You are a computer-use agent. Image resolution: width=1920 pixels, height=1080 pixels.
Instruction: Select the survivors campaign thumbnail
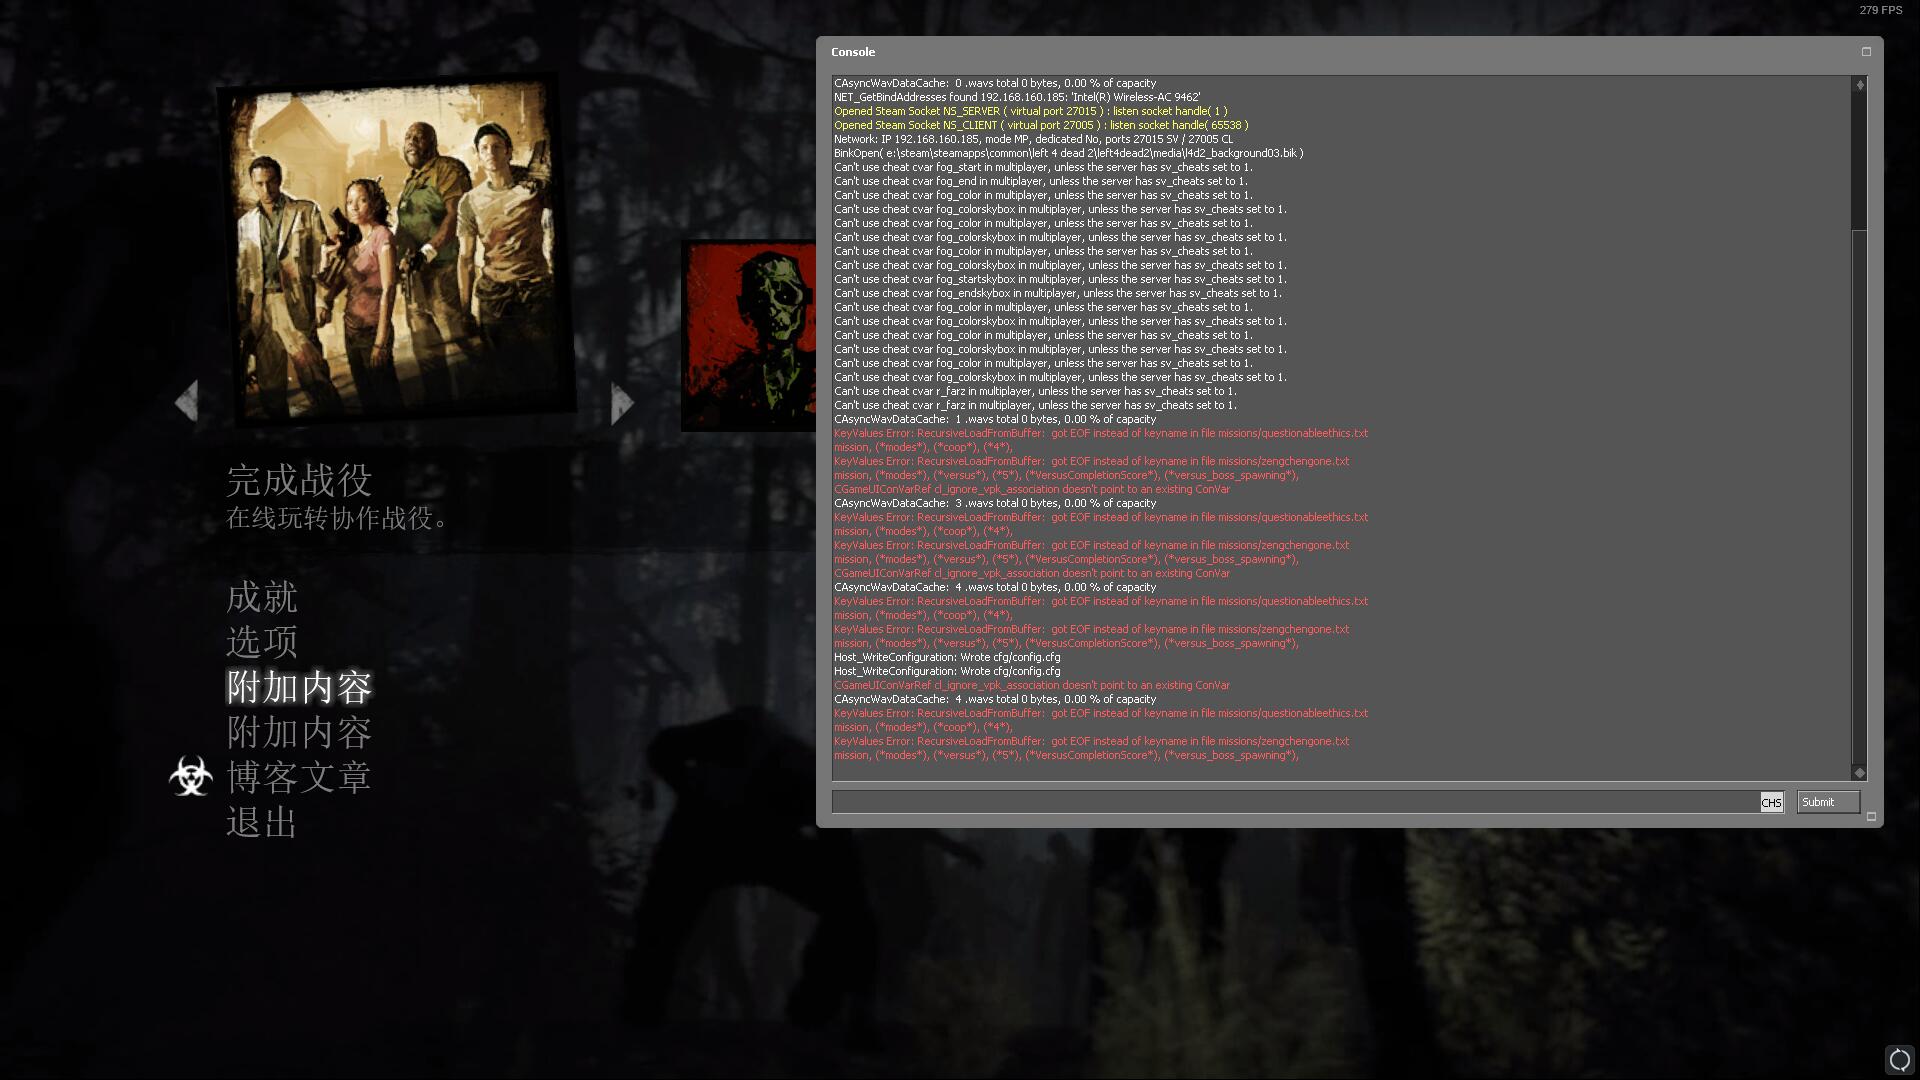pos(397,250)
